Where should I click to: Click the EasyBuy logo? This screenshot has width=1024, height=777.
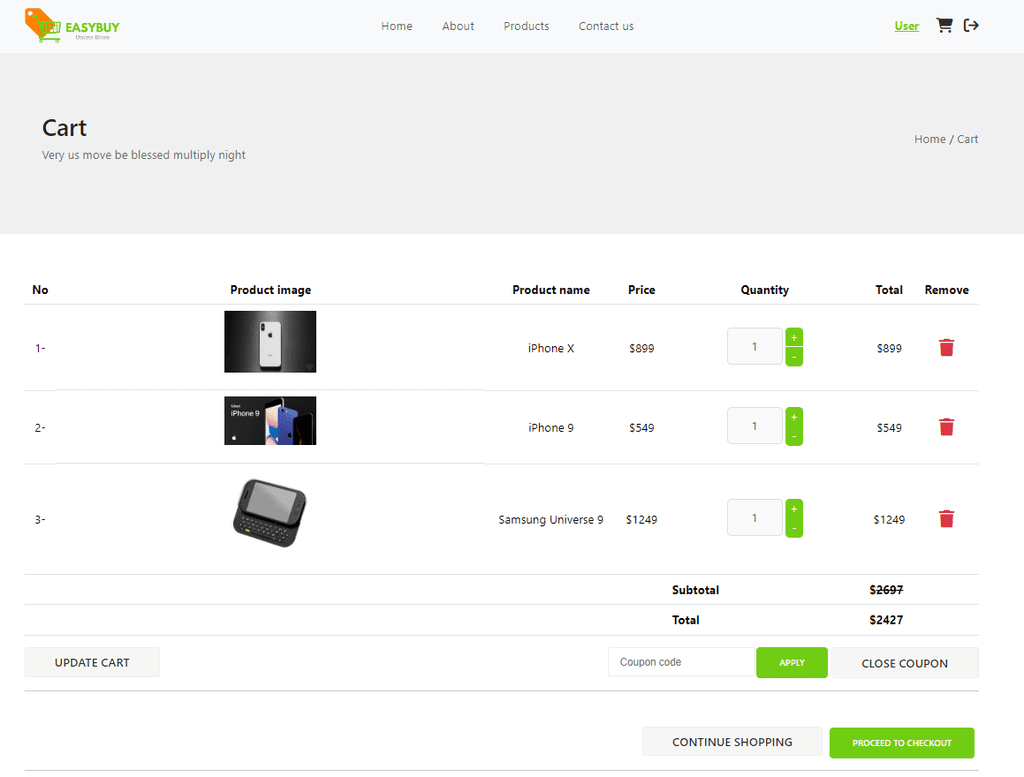(x=72, y=26)
